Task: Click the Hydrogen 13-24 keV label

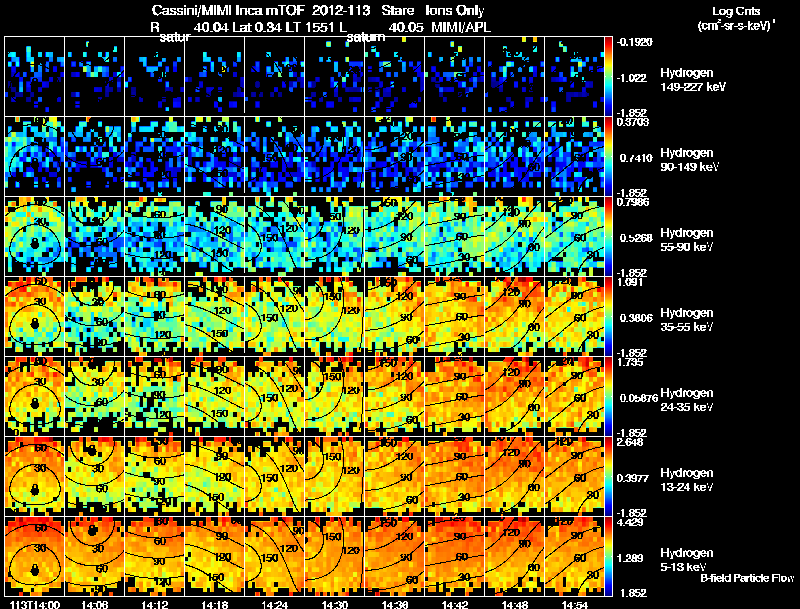Action: (x=687, y=480)
